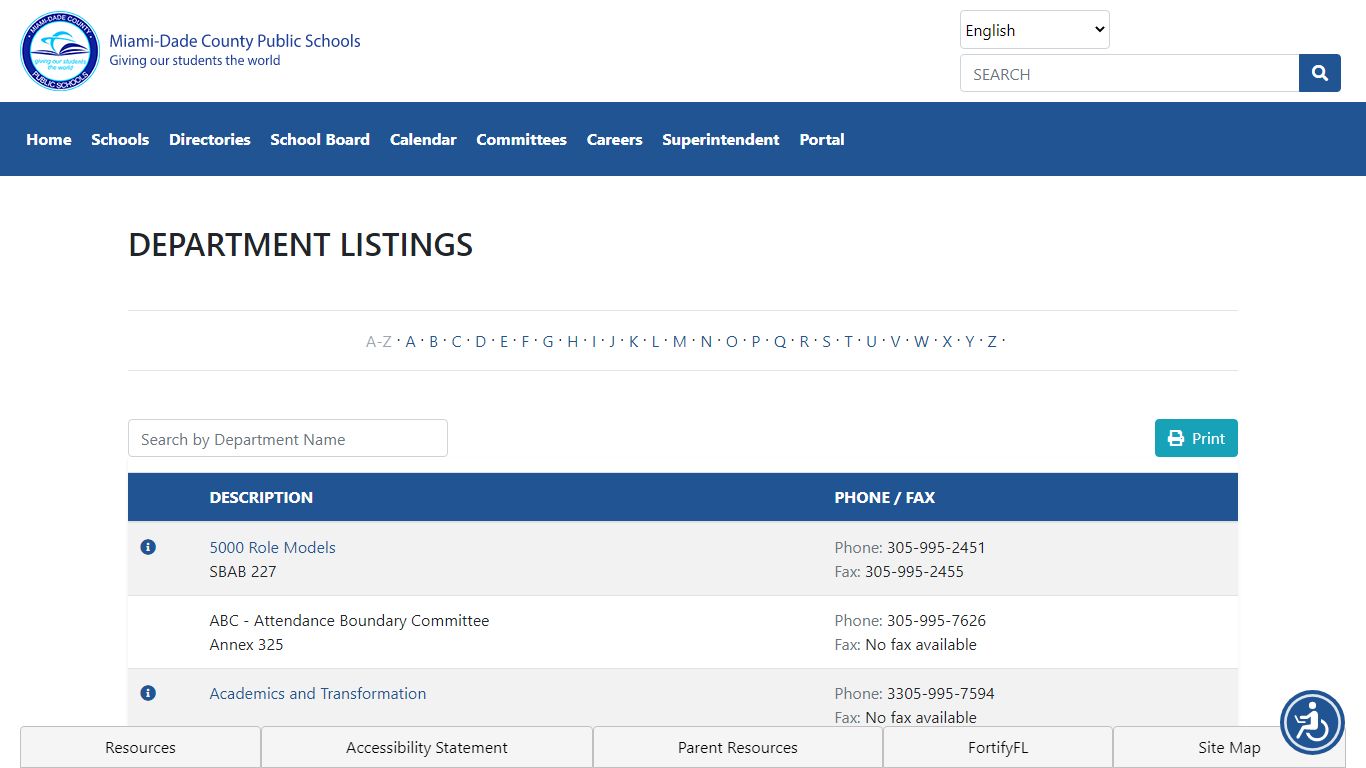The height and width of the screenshot is (768, 1366).
Task: Filter departments by letter U
Action: [871, 341]
